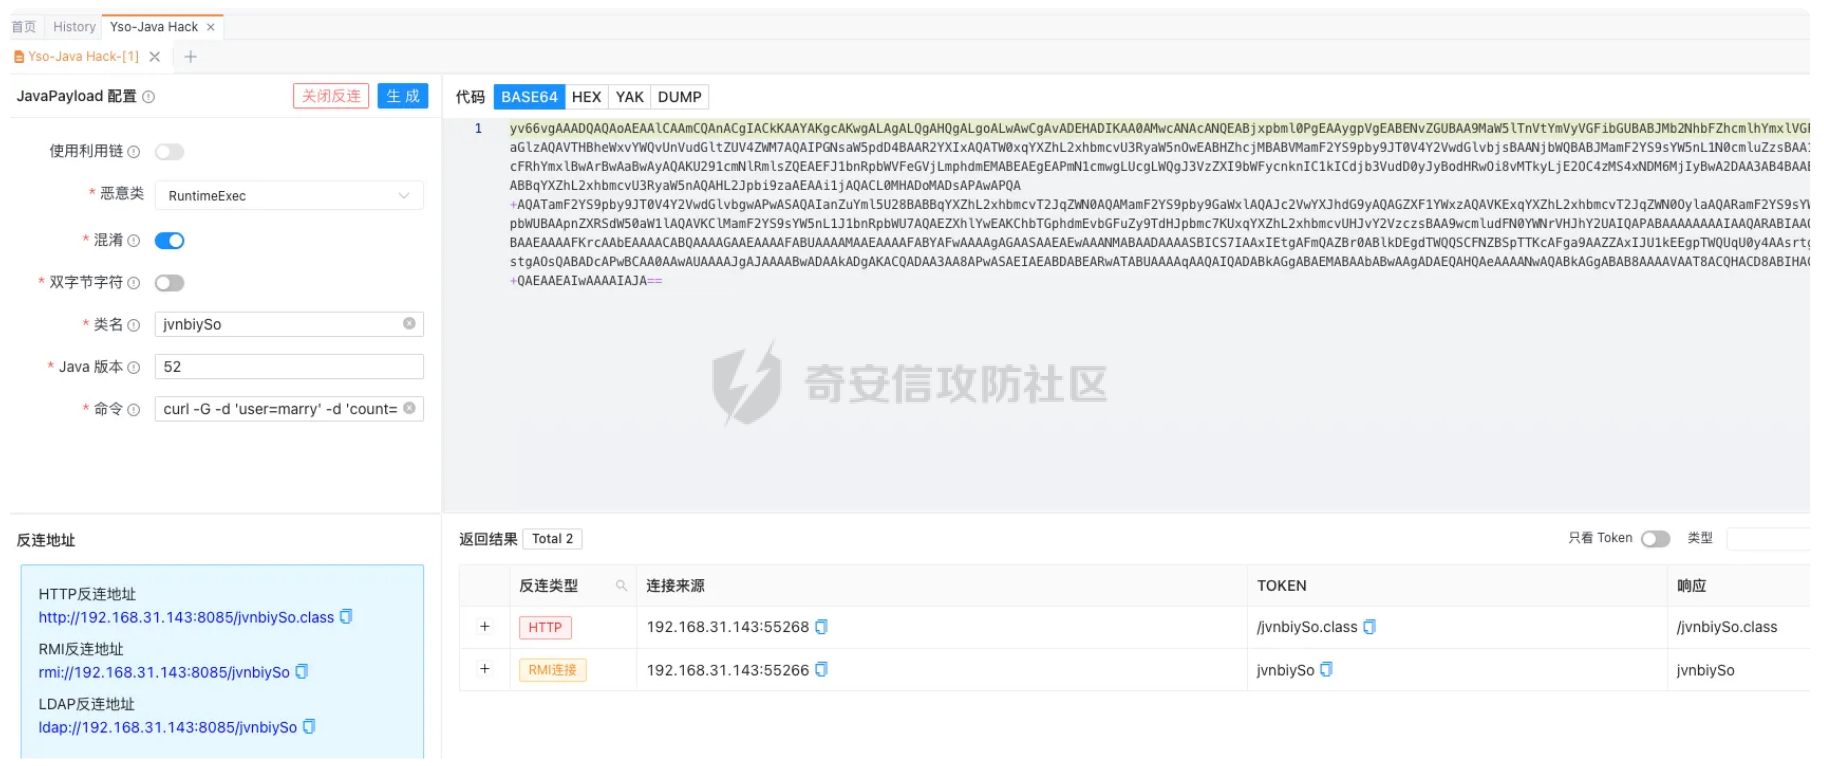Image resolution: width=1824 pixels, height=766 pixels.
Task: Click the Total 2 badge
Action: click(x=552, y=539)
